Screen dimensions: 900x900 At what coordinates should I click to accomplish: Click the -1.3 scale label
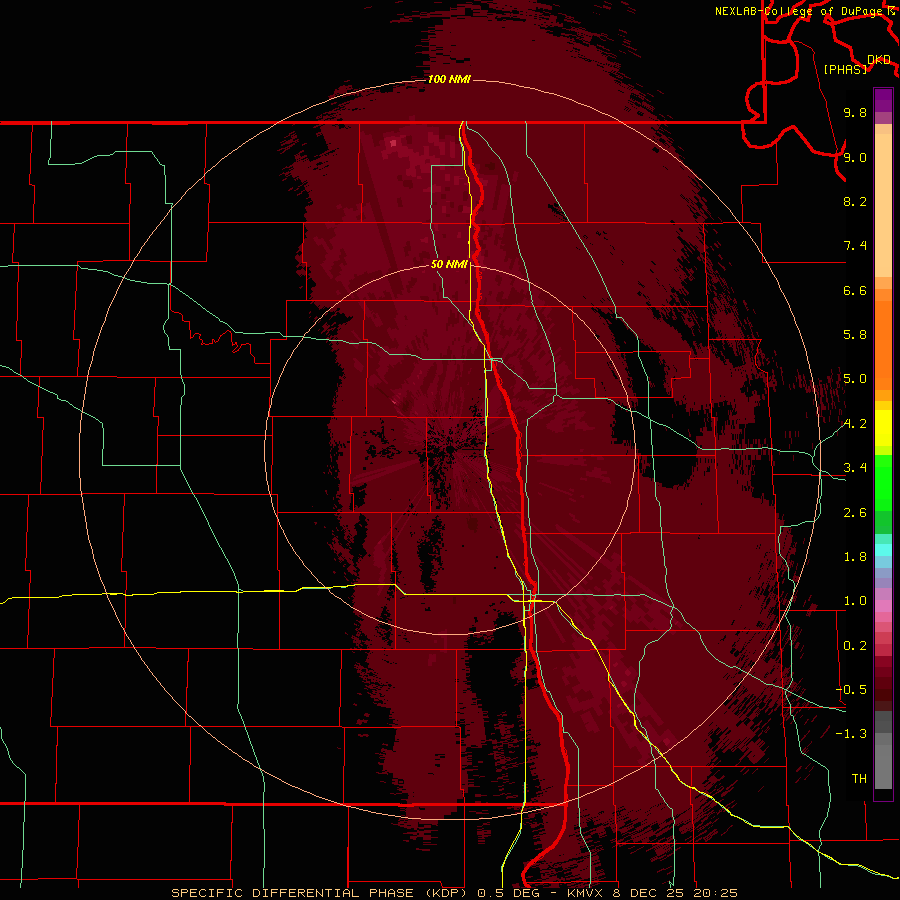point(851,734)
